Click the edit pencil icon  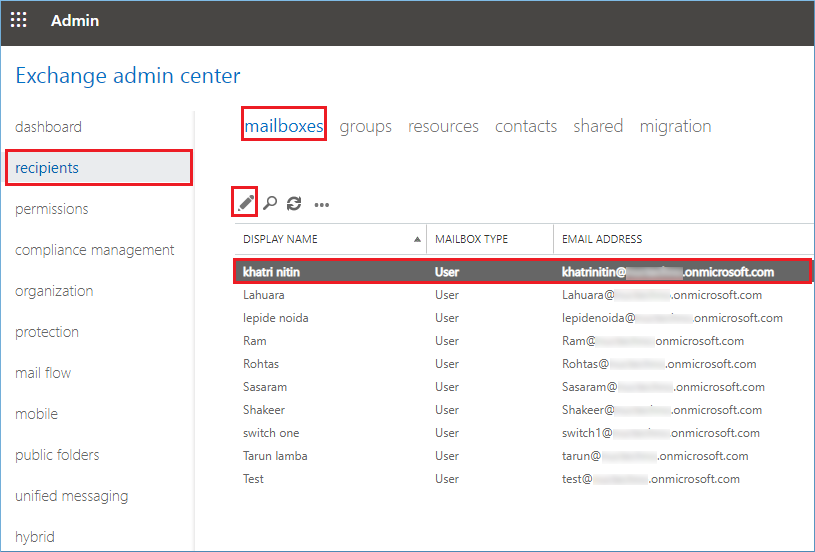tap(245, 203)
